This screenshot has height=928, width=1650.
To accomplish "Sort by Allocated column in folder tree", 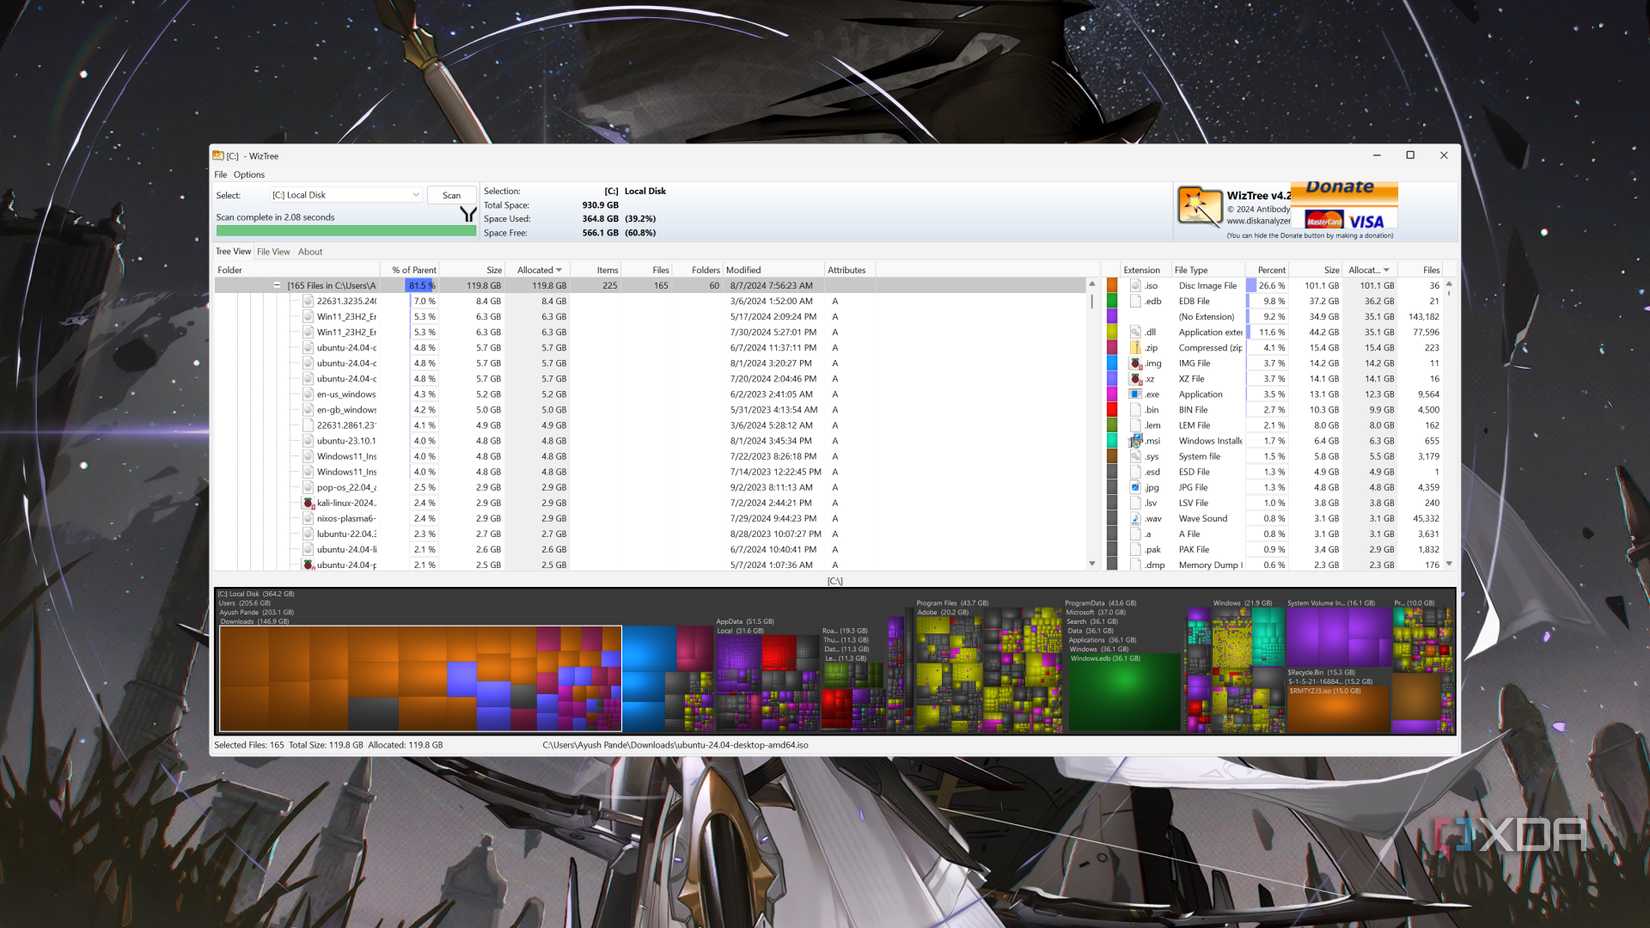I will tap(539, 270).
